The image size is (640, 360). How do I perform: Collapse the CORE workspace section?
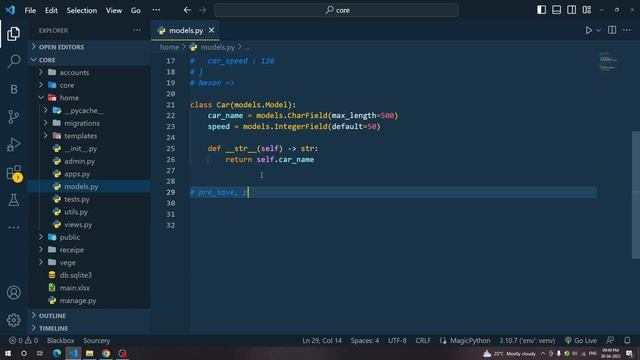[x=89, y=60]
